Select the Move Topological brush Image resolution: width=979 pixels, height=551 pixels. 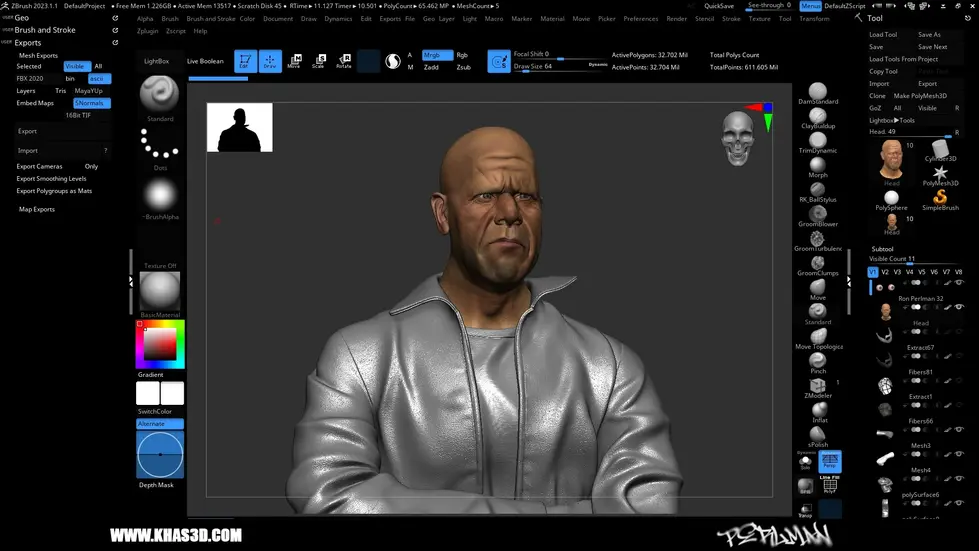pyautogui.click(x=819, y=339)
